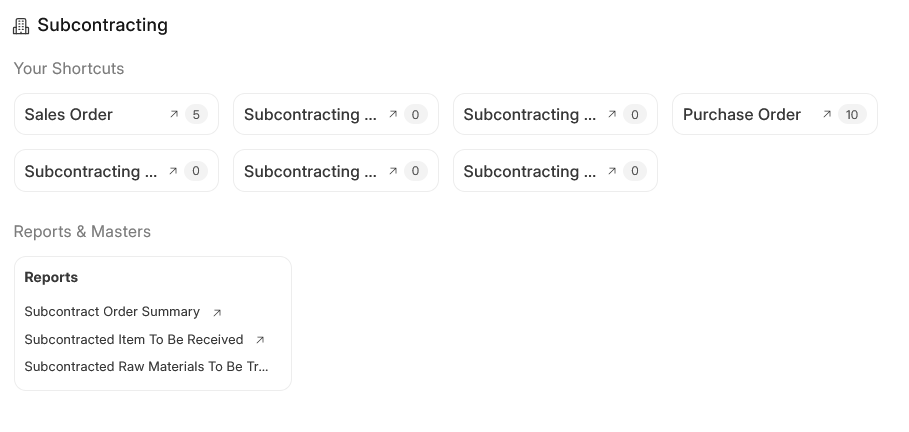This screenshot has height=432, width=909.
Task: Click the Your Shortcuts section label
Action: tap(69, 69)
